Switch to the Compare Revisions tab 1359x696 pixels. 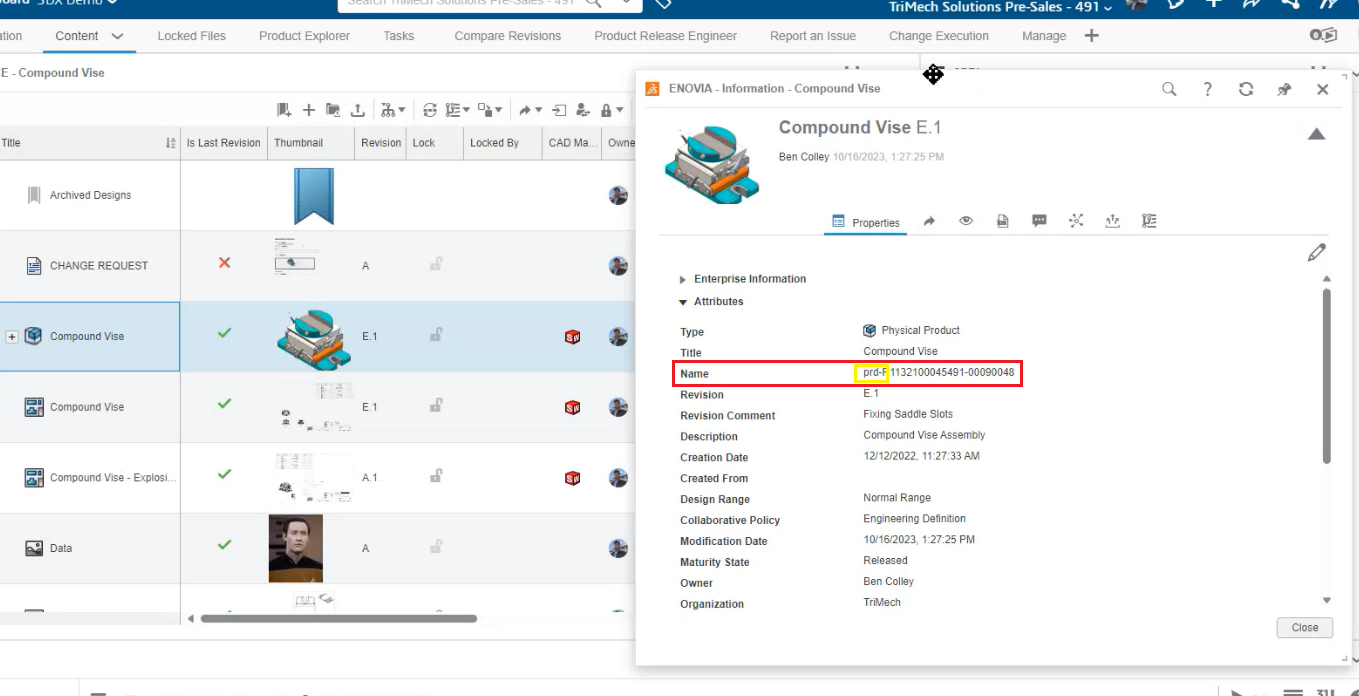coord(508,36)
